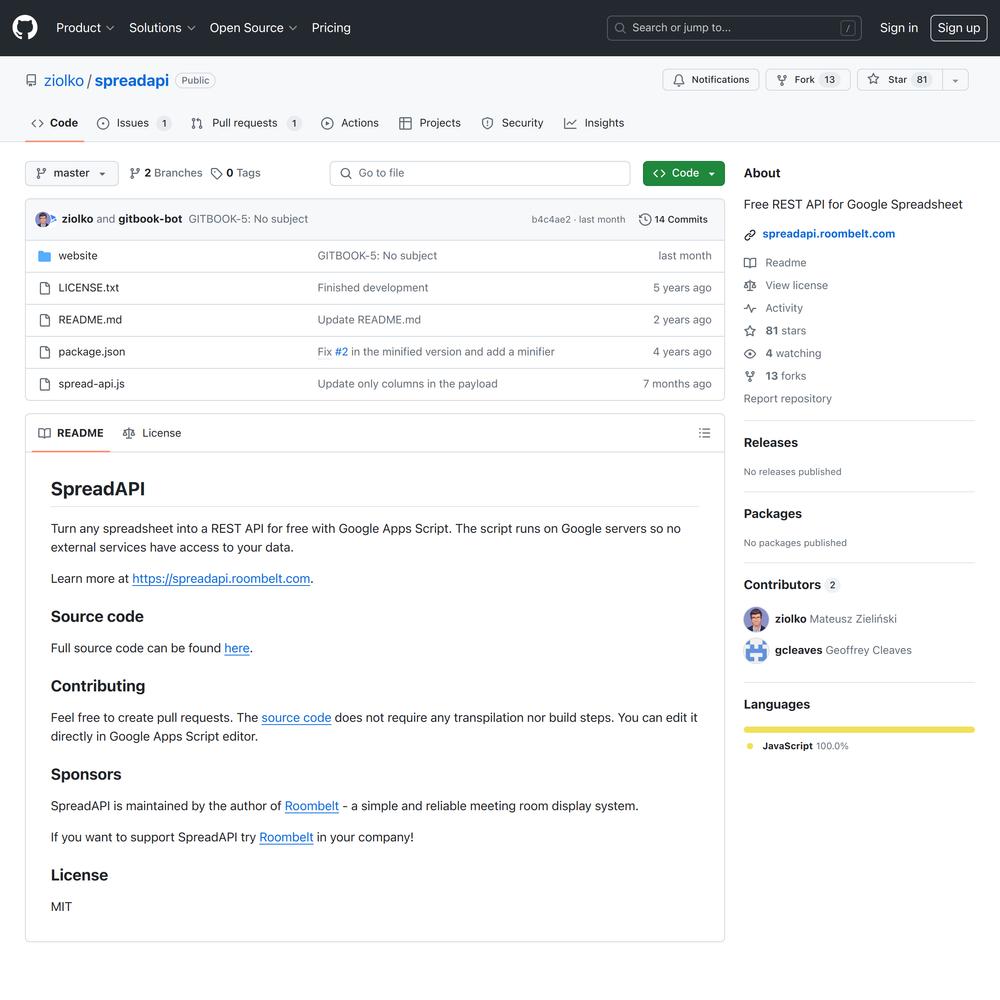Open the spreadapi.roombelt.com About link
Image resolution: width=1000 pixels, height=1000 pixels.
click(x=828, y=234)
